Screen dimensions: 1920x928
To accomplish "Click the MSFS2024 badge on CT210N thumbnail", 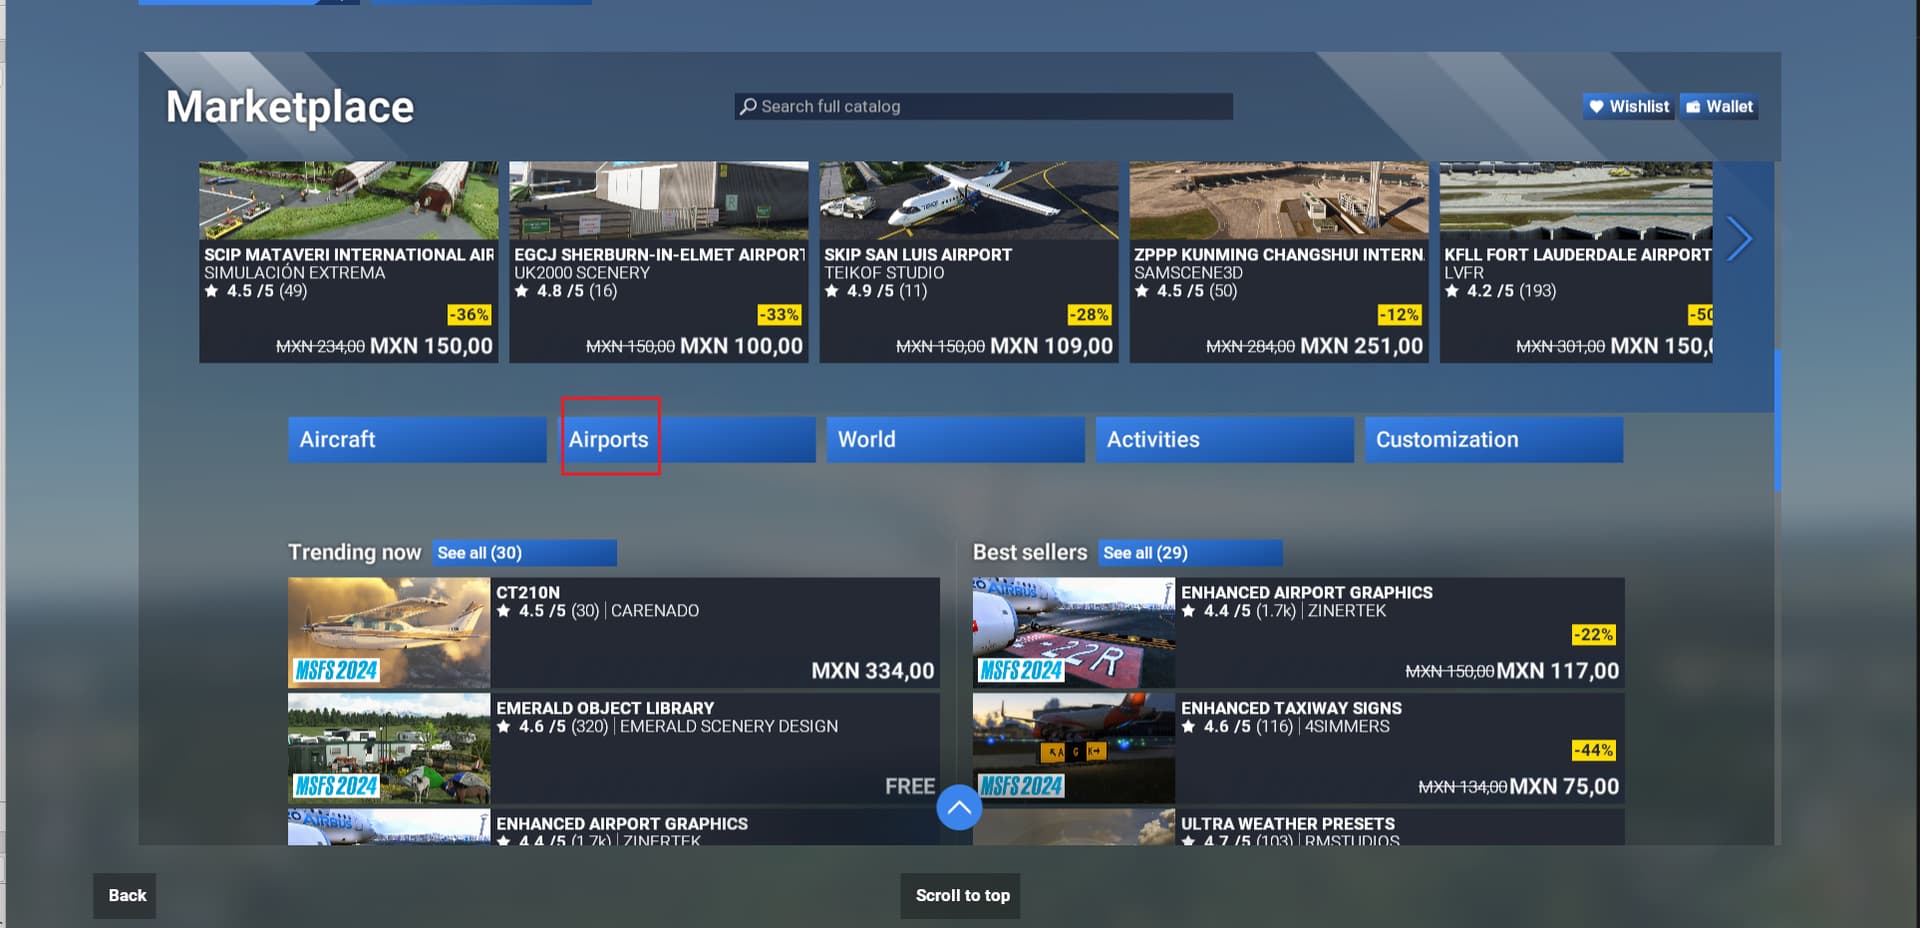I will pyautogui.click(x=336, y=670).
